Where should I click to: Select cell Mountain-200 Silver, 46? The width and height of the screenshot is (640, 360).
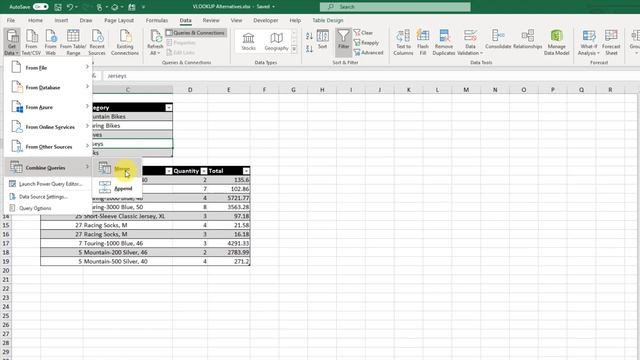tap(127, 252)
